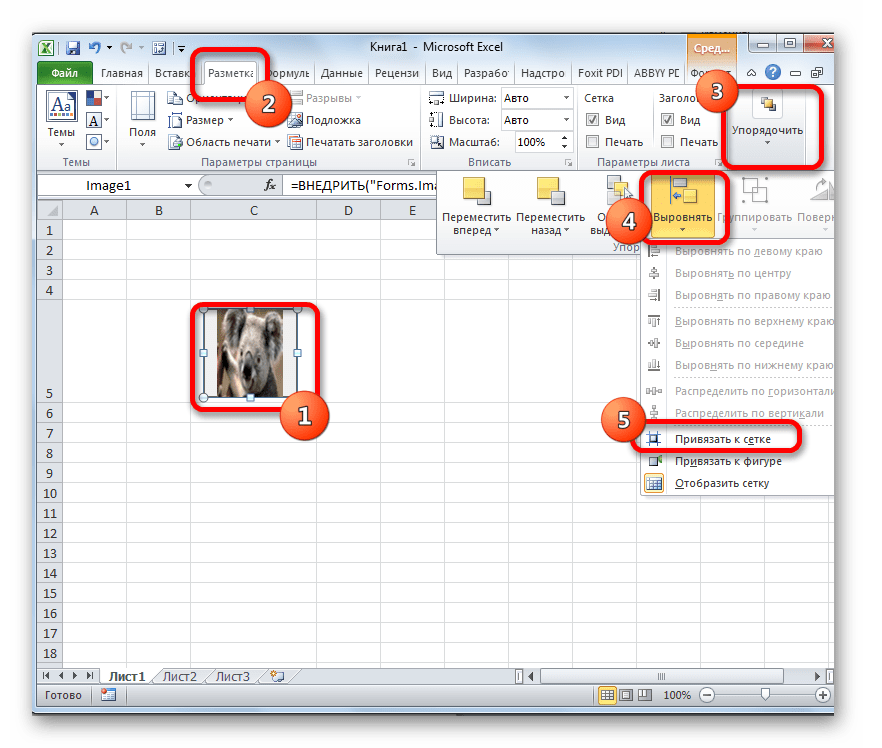Switch to the Данные tab
The height and width of the screenshot is (748, 882).
341,73
